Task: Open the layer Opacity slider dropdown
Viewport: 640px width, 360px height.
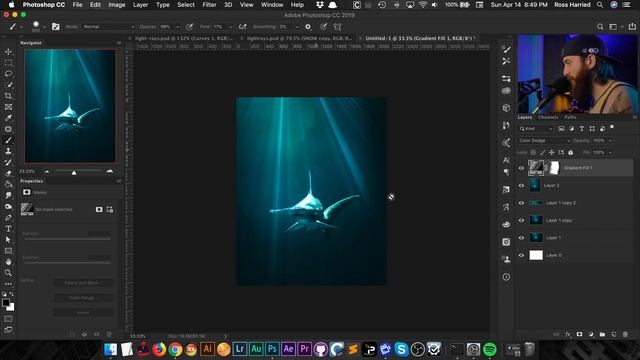Action: click(610, 140)
